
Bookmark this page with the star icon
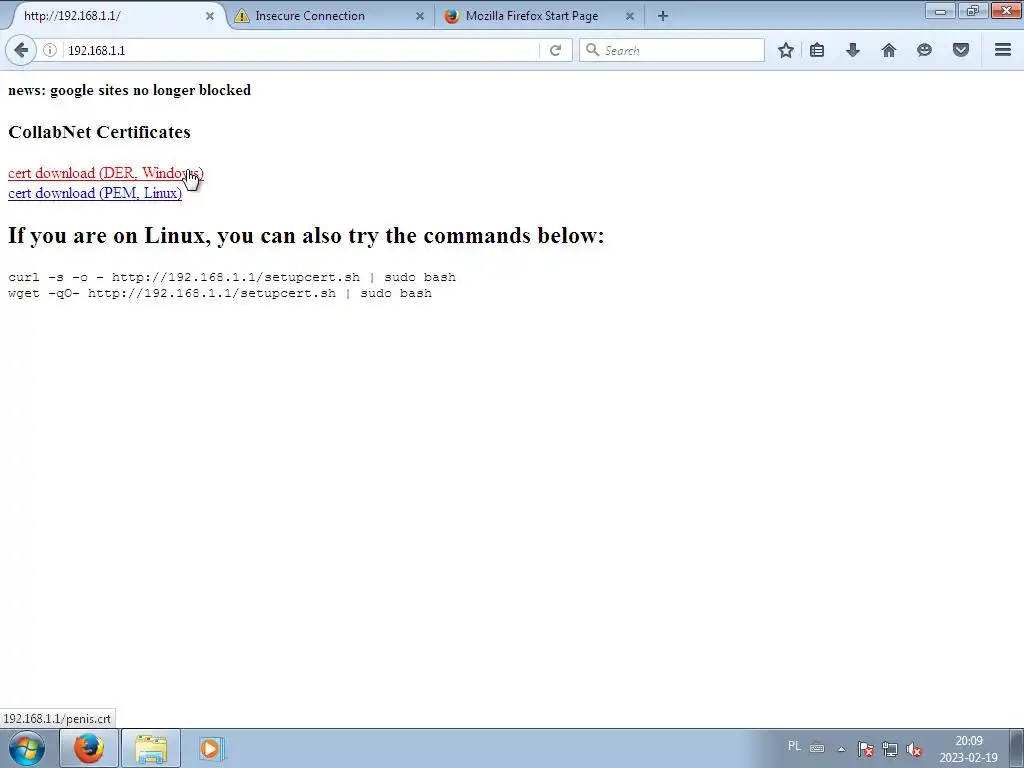786,50
